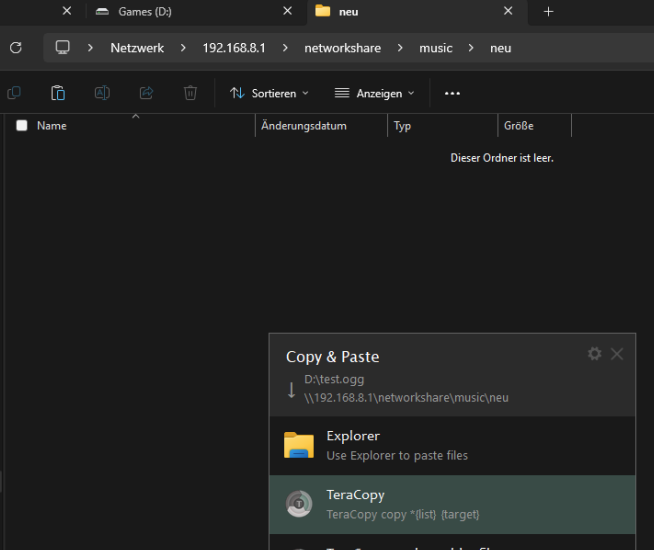Toggle the select-all checkbox beside Name

tap(22, 126)
